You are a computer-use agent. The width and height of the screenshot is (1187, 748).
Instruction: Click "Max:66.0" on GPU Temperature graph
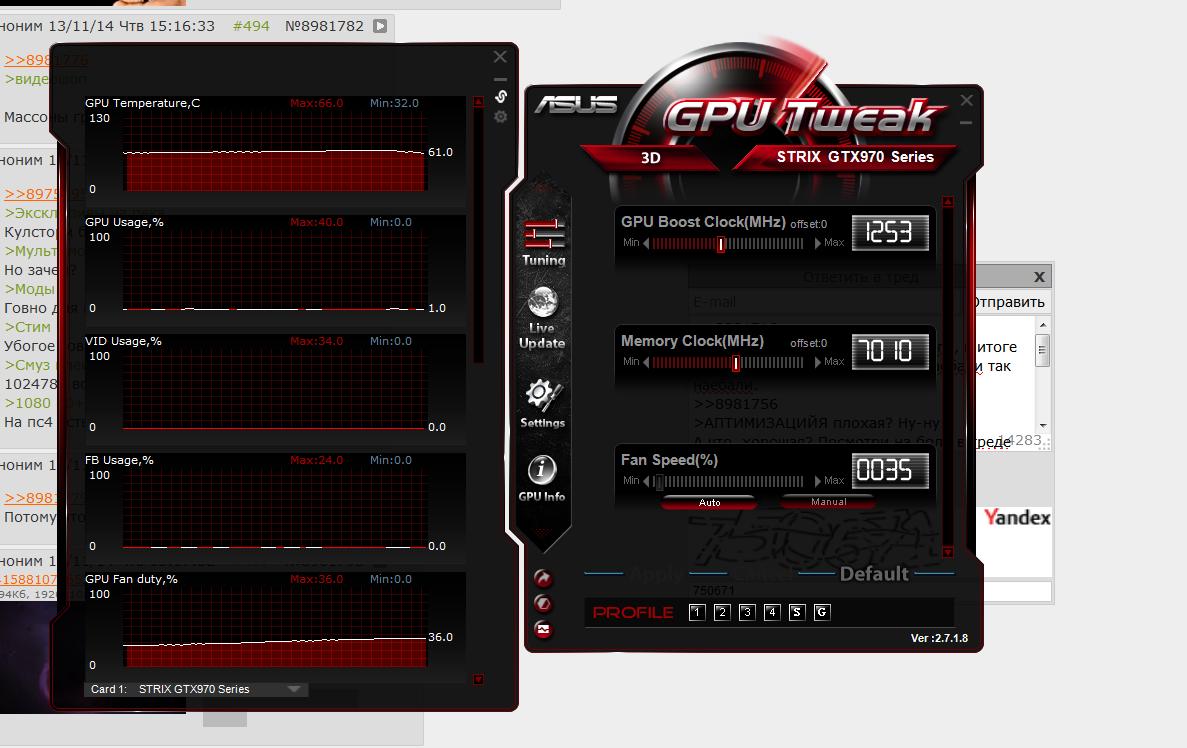coord(316,103)
